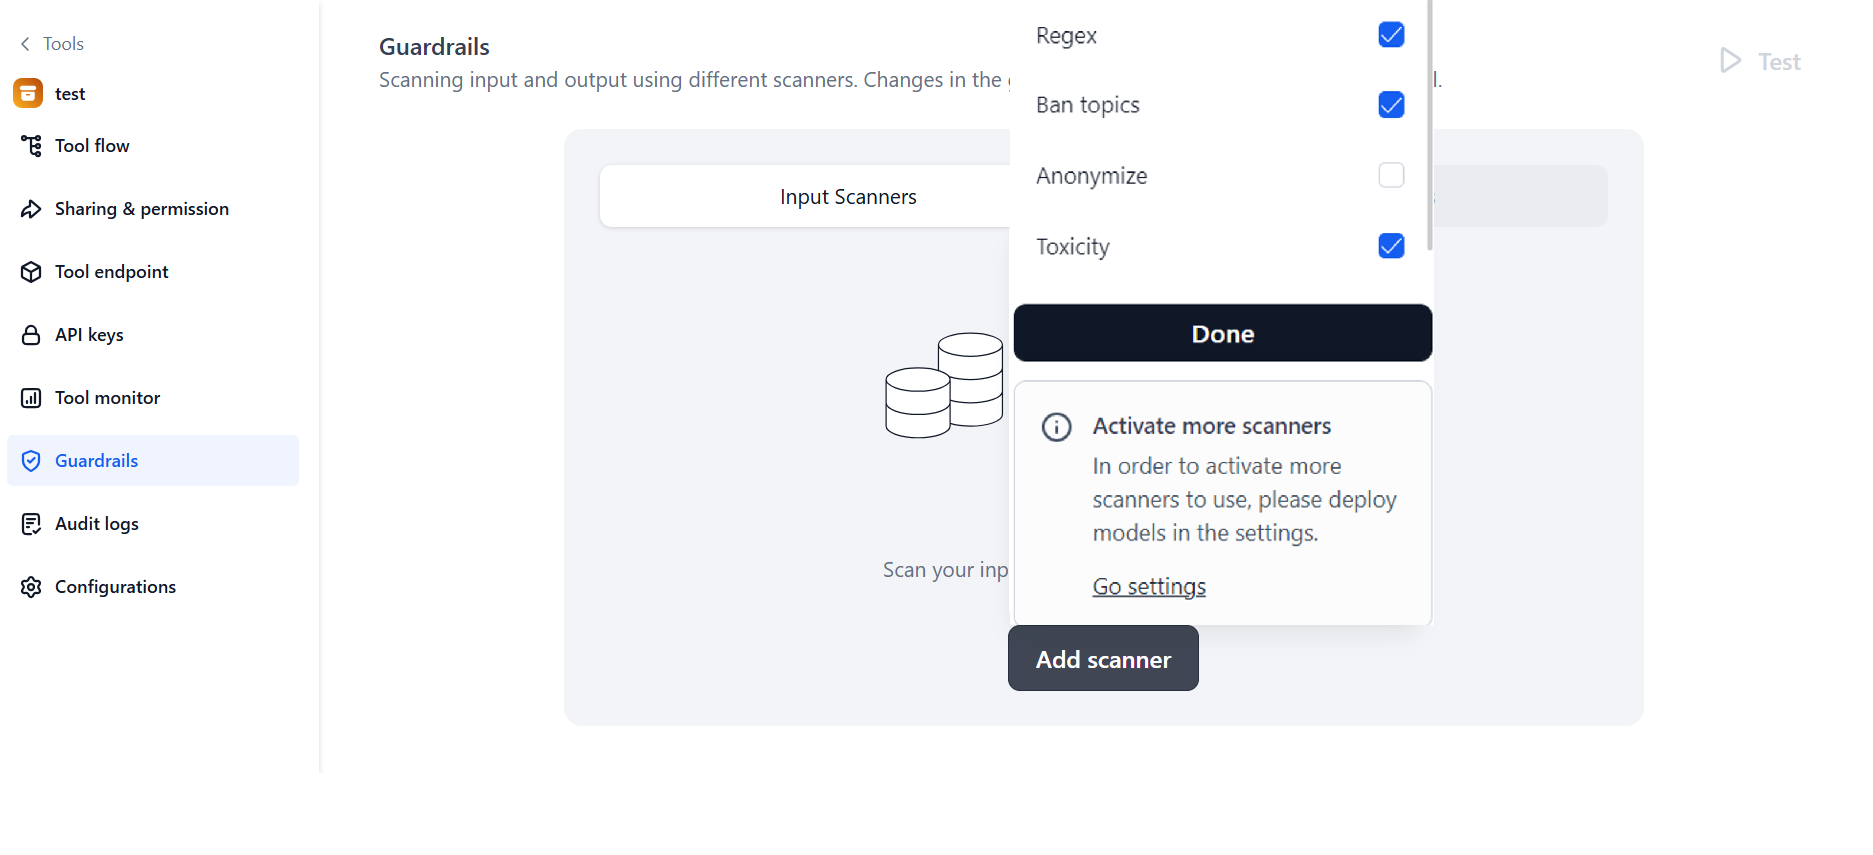Click the Add scanner button

[1103, 659]
